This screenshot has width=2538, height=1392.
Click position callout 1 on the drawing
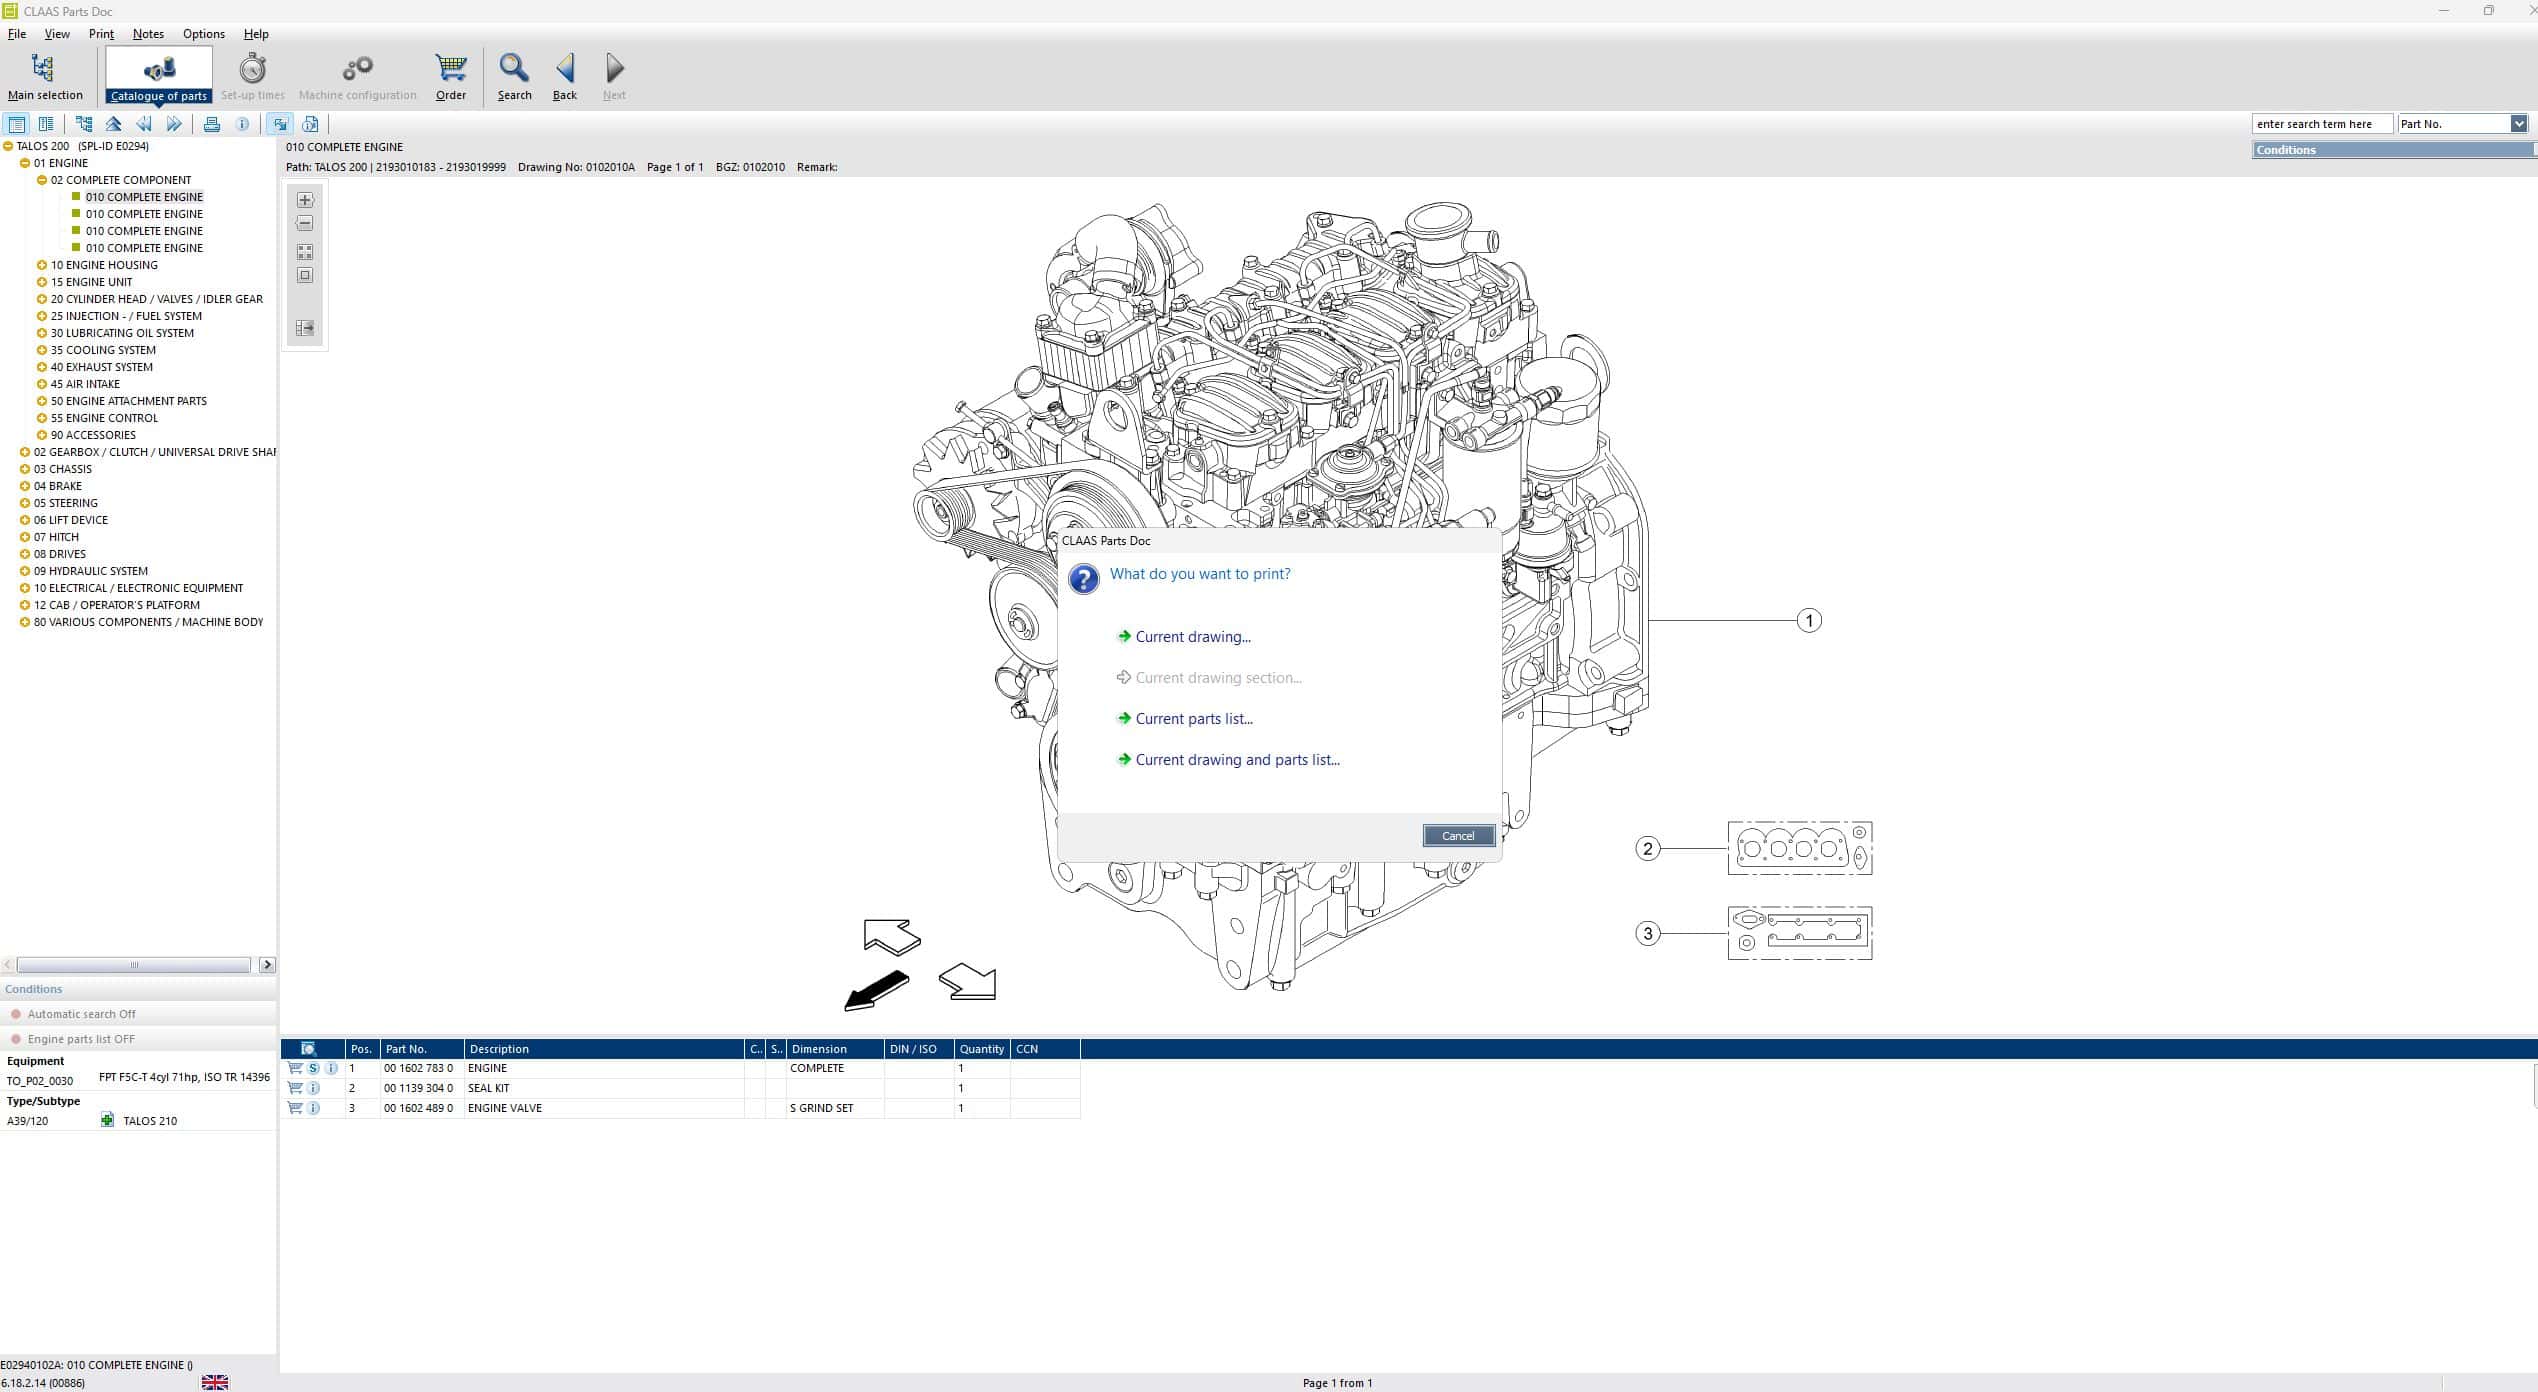[x=1808, y=621]
